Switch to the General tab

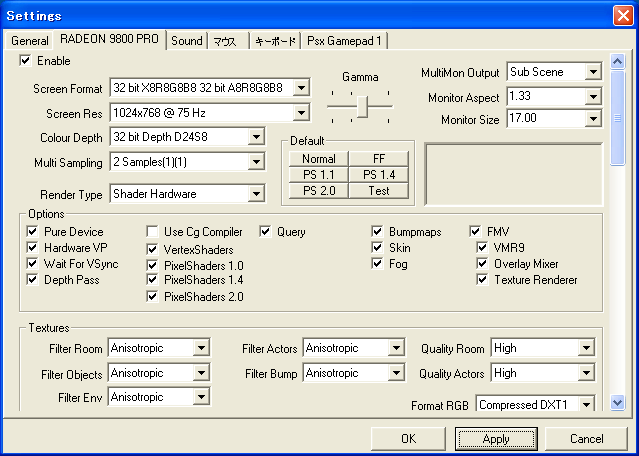[30, 41]
